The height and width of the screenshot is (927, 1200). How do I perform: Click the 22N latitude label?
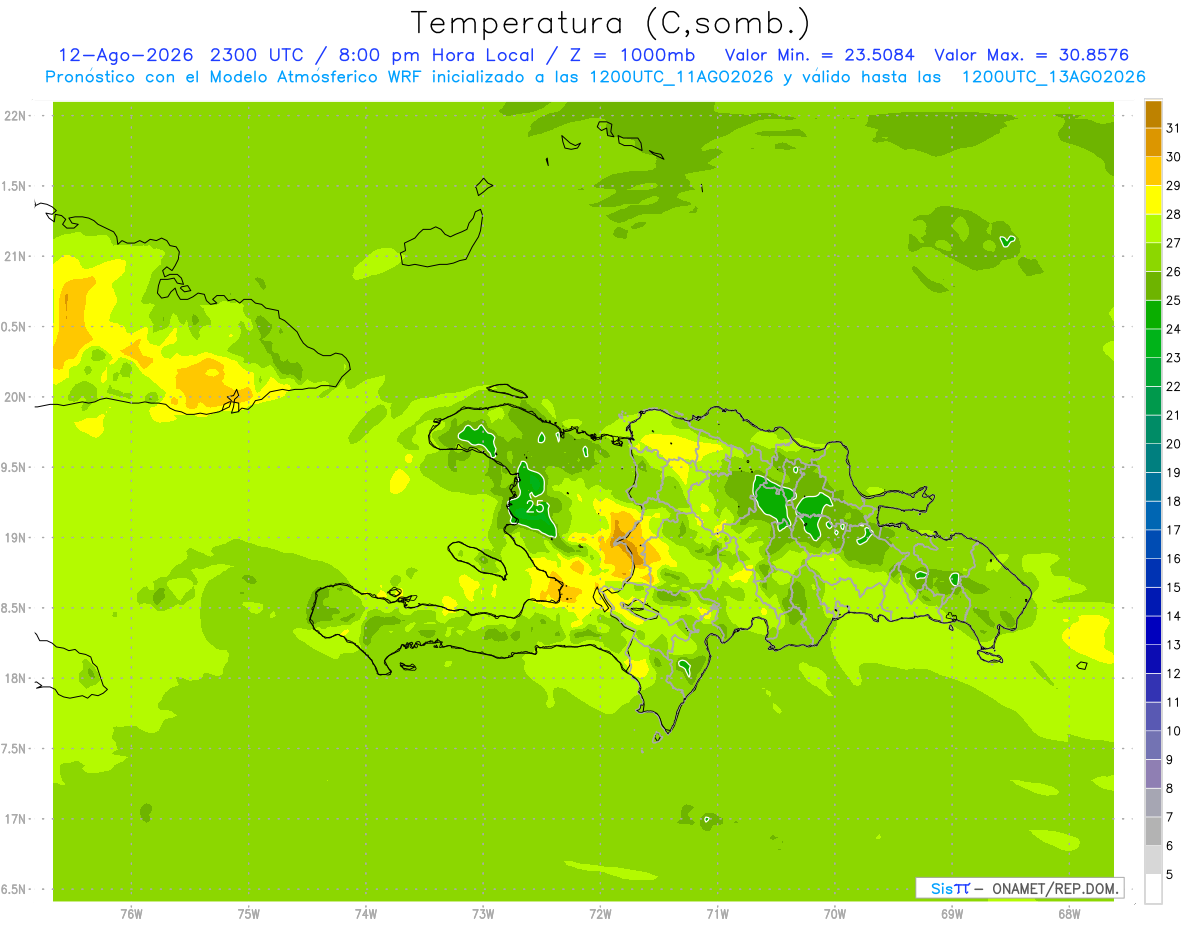click(15, 116)
